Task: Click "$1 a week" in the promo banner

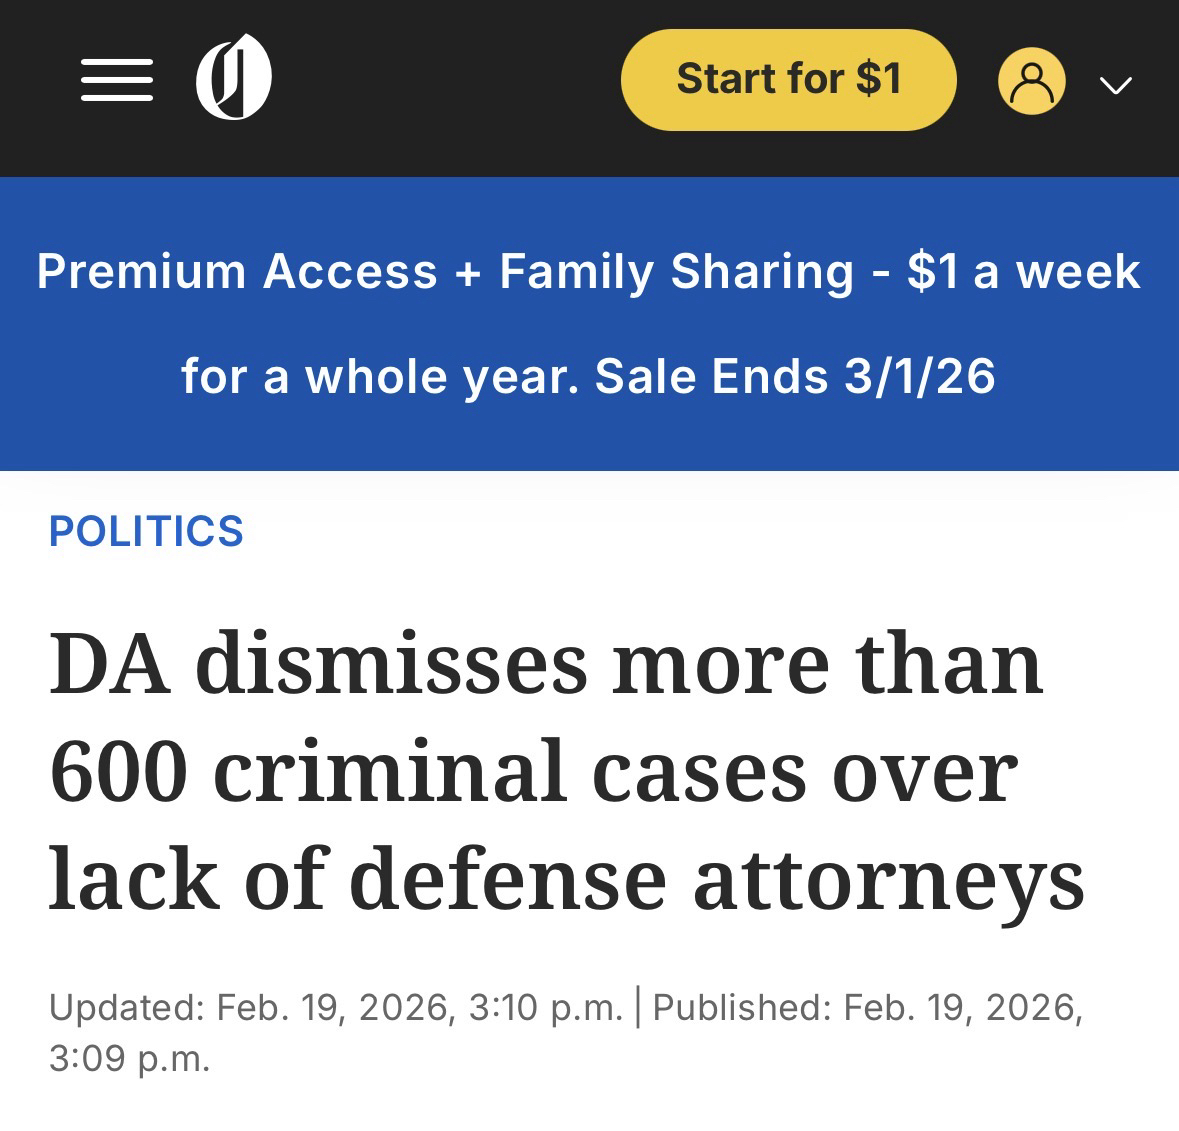Action: (1023, 272)
